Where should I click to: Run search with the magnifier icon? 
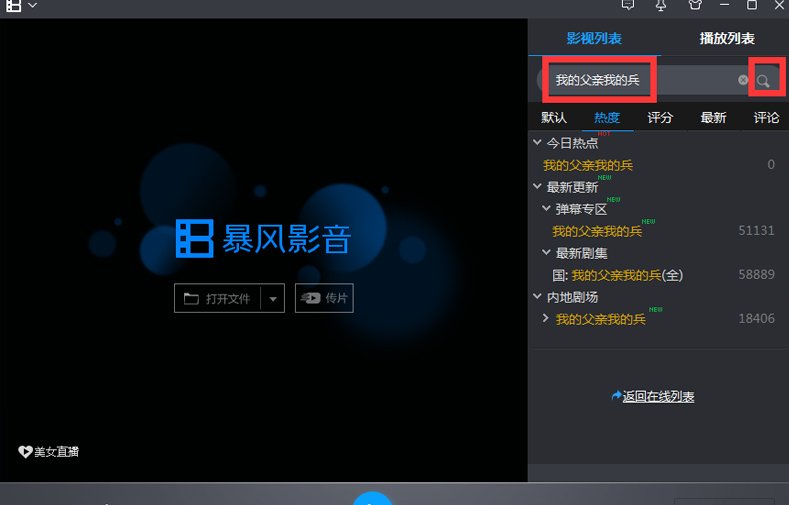click(763, 80)
